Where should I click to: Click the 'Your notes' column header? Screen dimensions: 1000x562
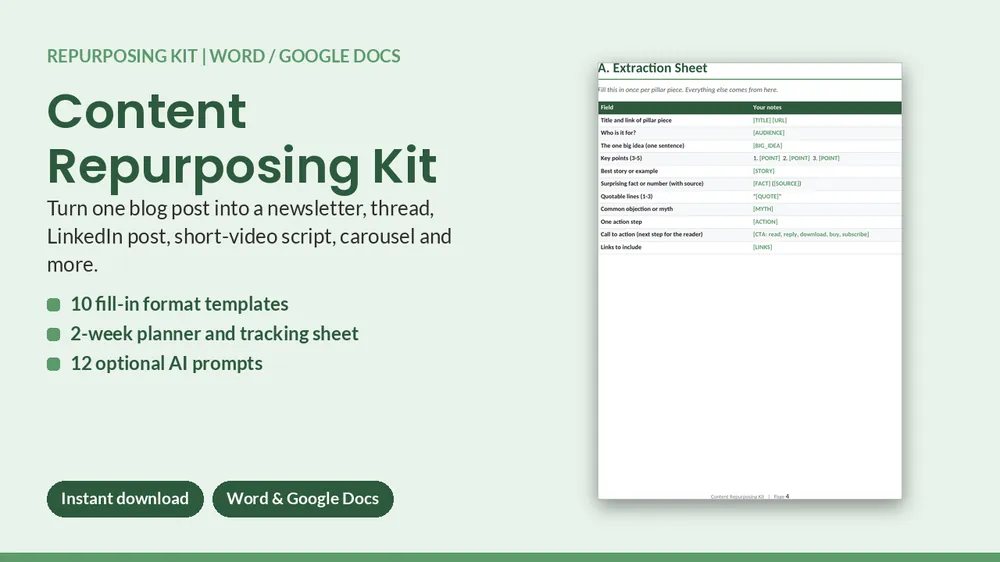pos(767,108)
